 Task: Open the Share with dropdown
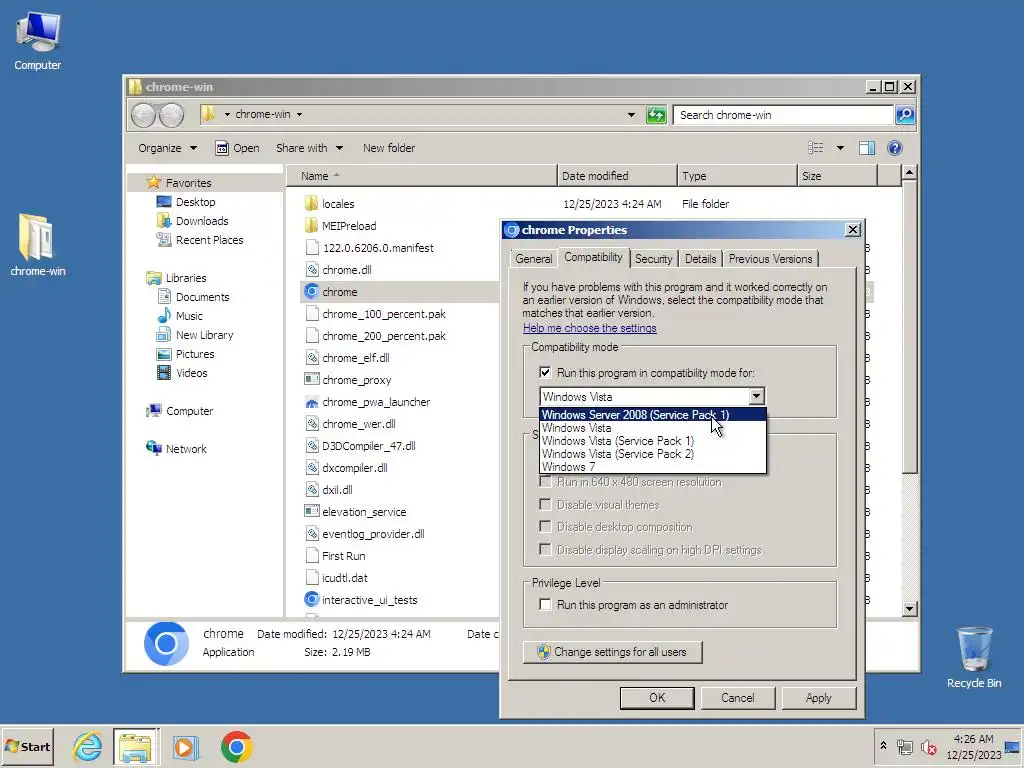point(309,148)
